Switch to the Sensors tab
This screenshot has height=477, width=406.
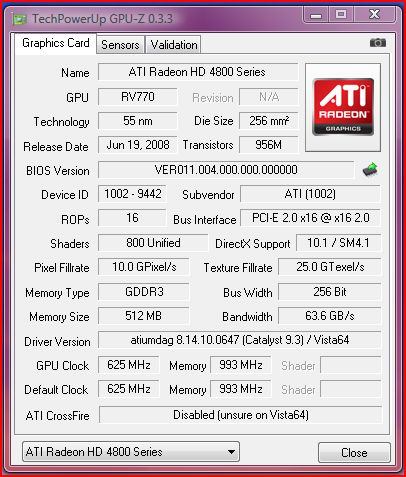click(120, 45)
